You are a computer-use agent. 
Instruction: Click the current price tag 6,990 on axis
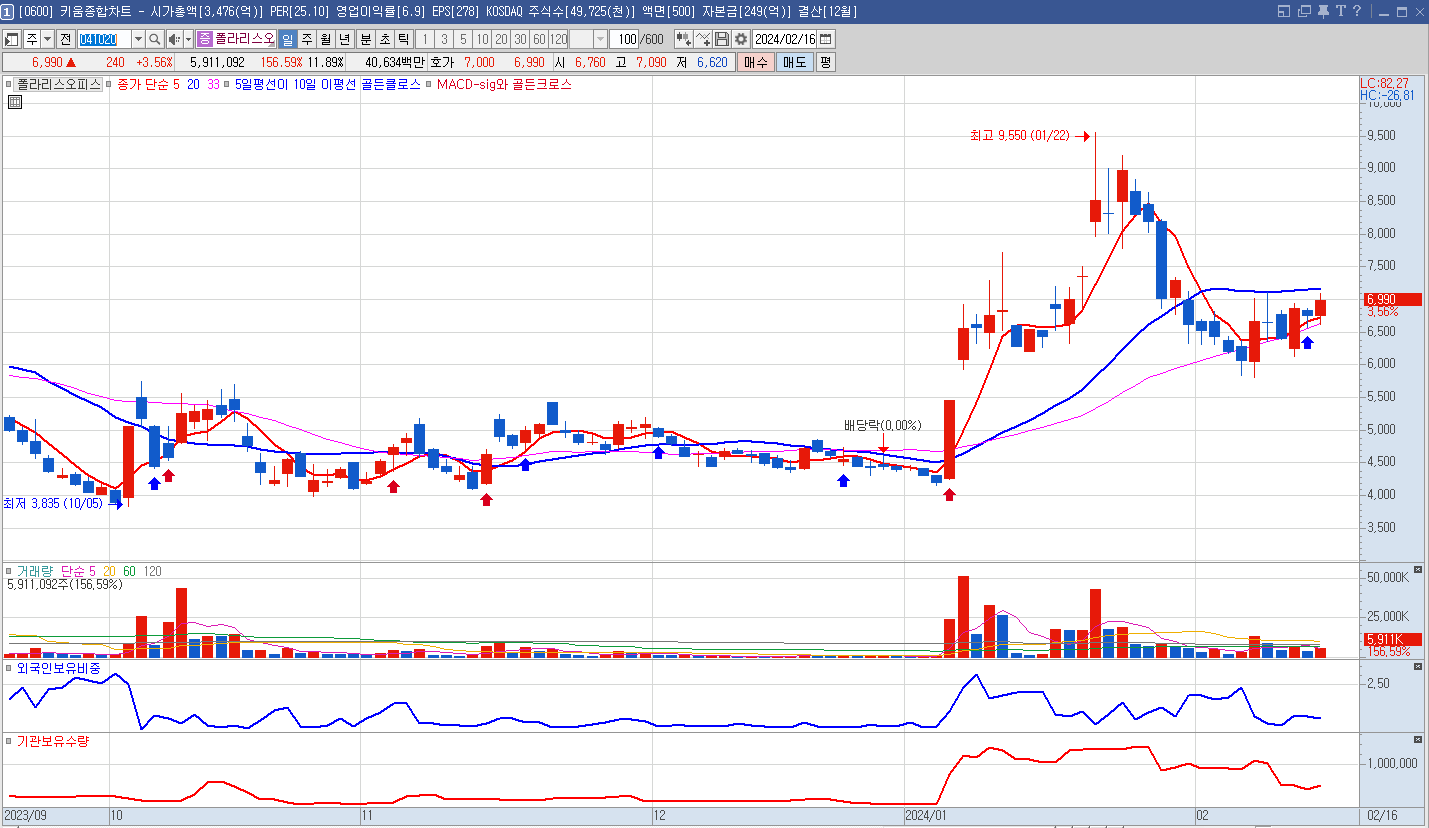click(1392, 299)
